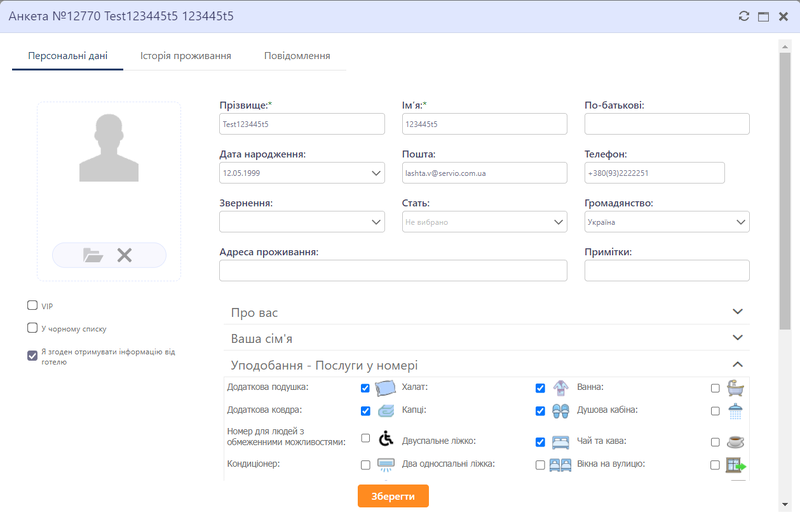Image resolution: width=800 pixels, height=515 pixels.
Task: Click the double bed icon
Action: click(560, 441)
